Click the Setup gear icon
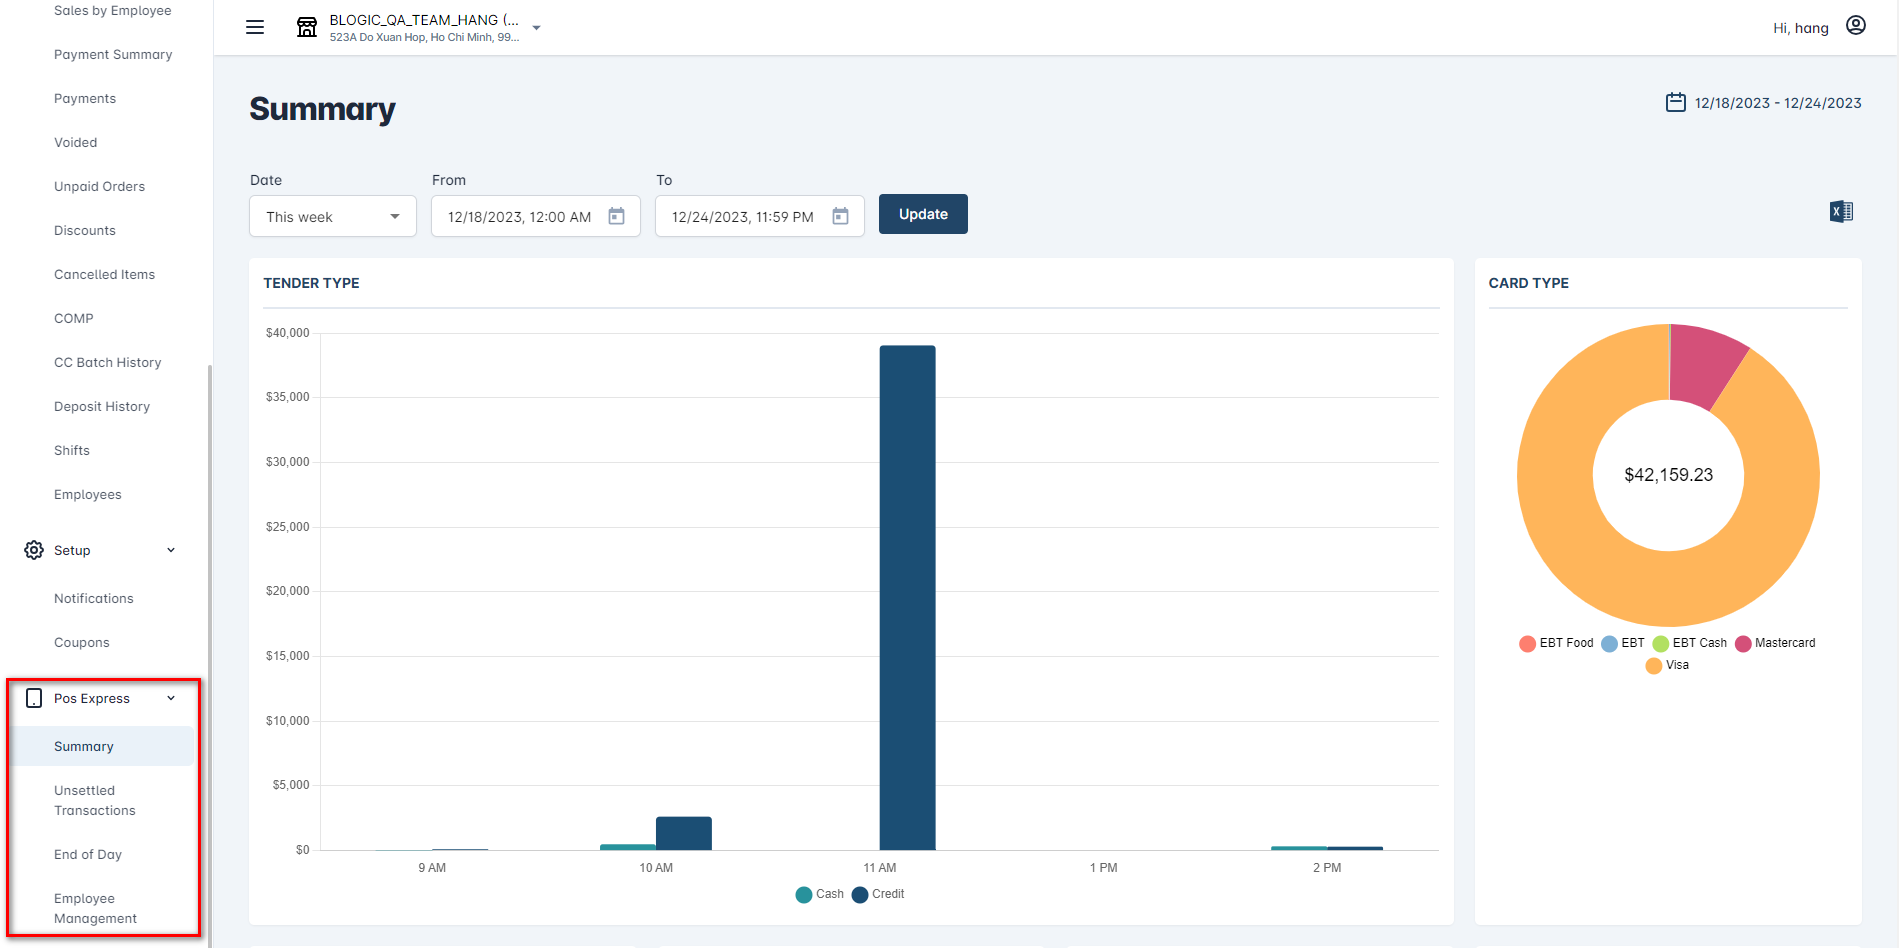This screenshot has width=1899, height=948. coord(34,550)
